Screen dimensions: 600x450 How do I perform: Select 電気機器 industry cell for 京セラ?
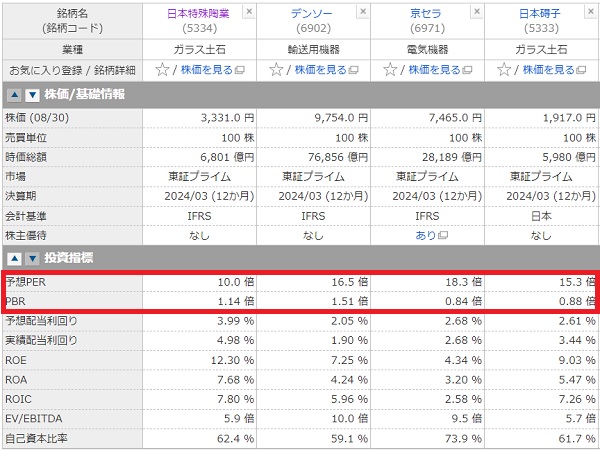point(427,50)
